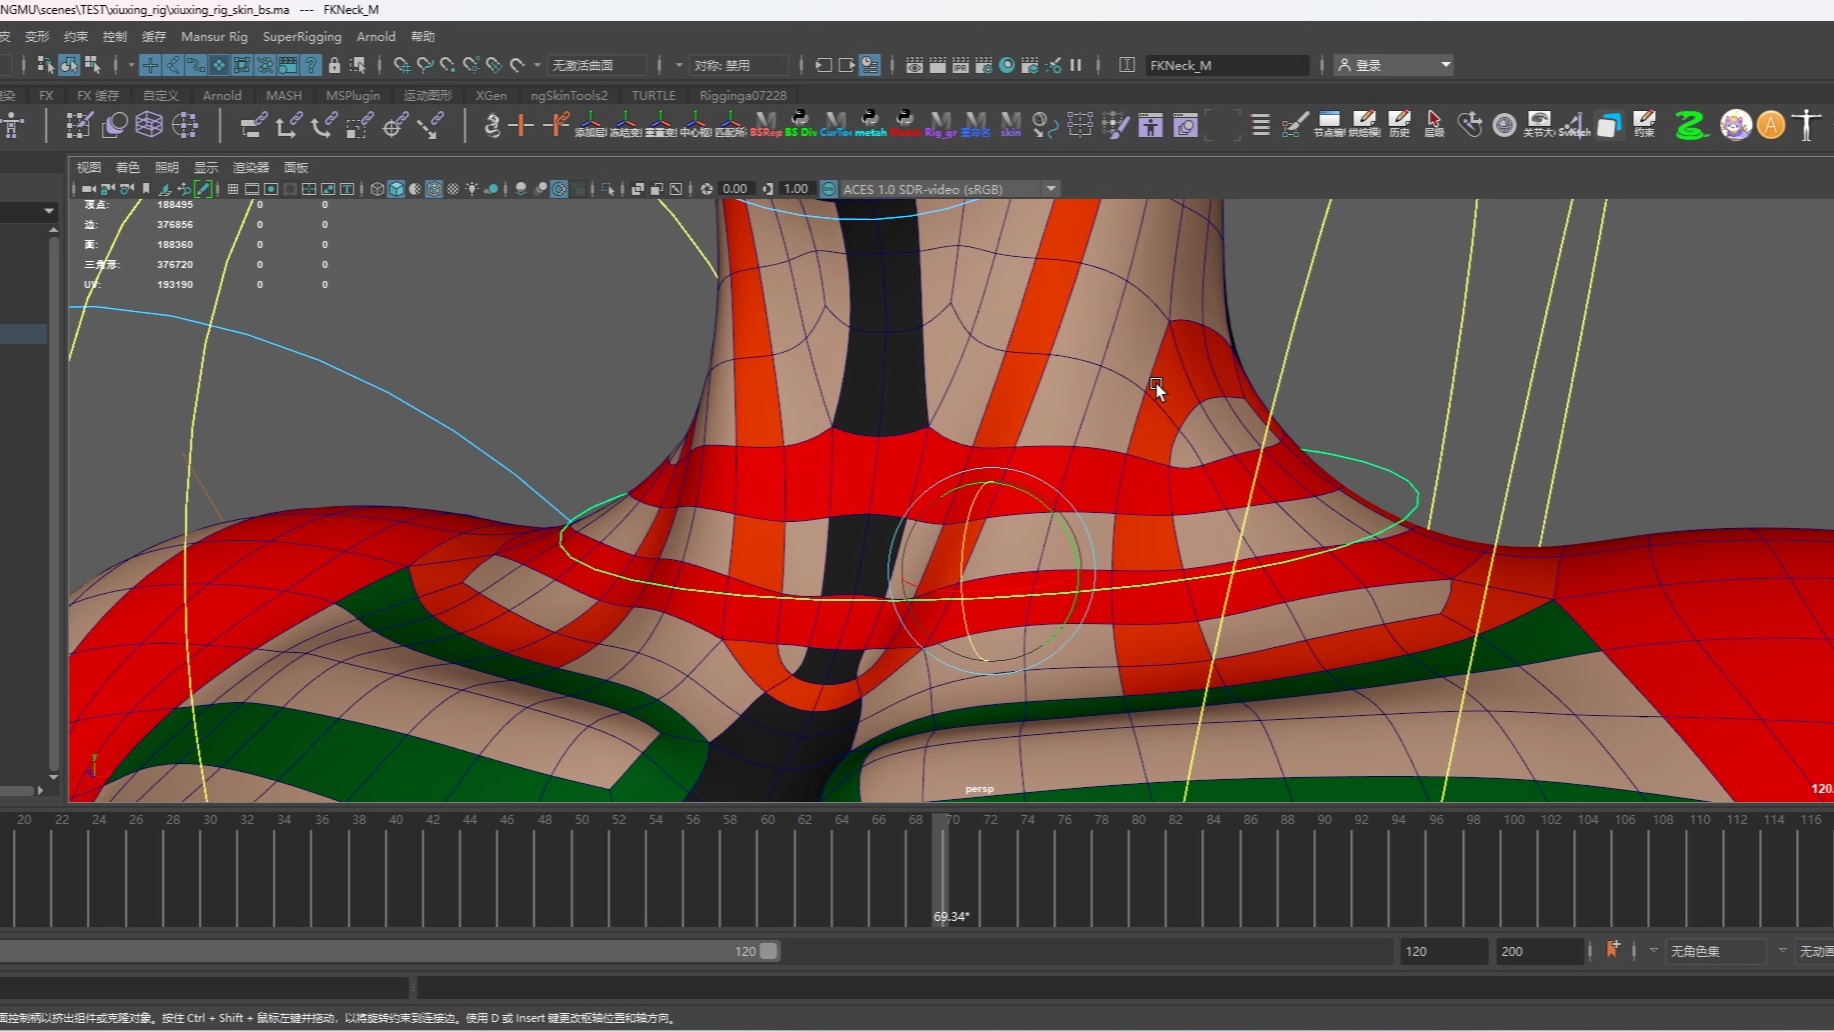Toggle use all lights bulb icon

click(472, 189)
